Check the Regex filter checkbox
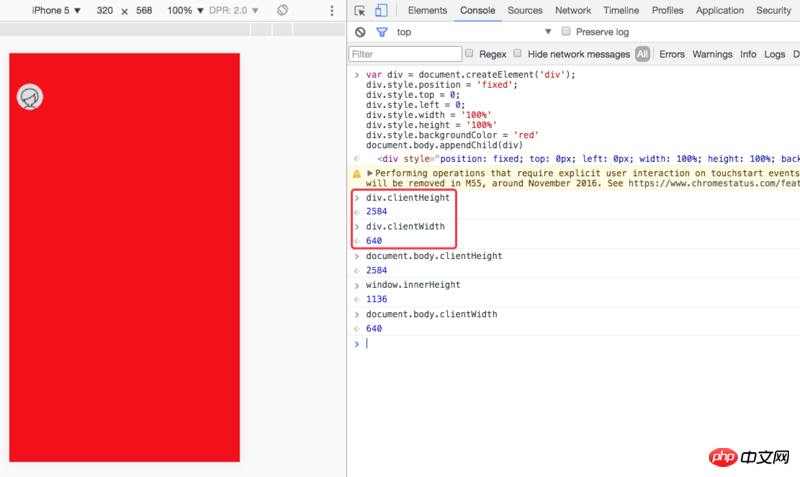 [471, 54]
